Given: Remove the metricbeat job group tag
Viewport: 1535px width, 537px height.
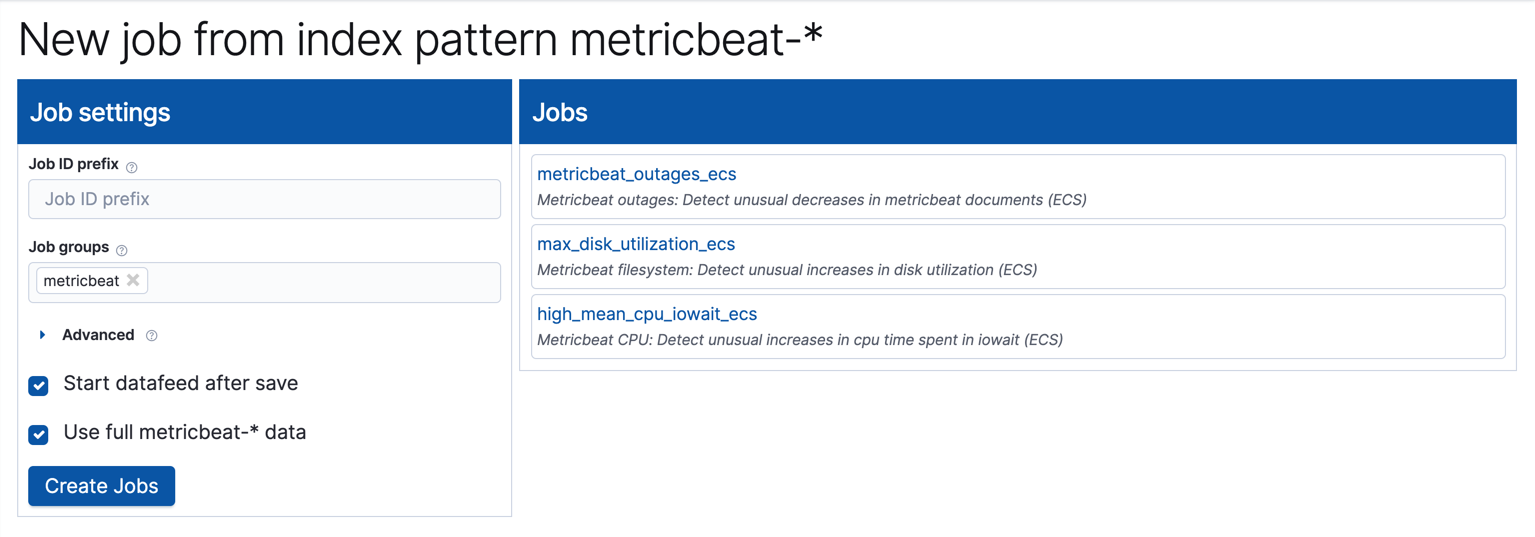Looking at the screenshot, I should pos(133,280).
